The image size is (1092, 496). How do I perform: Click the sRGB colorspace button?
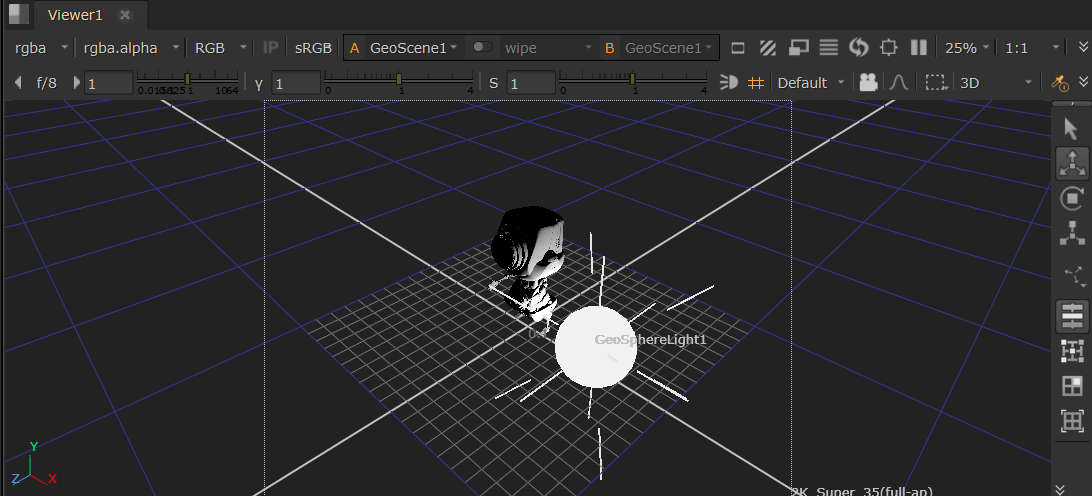[313, 47]
